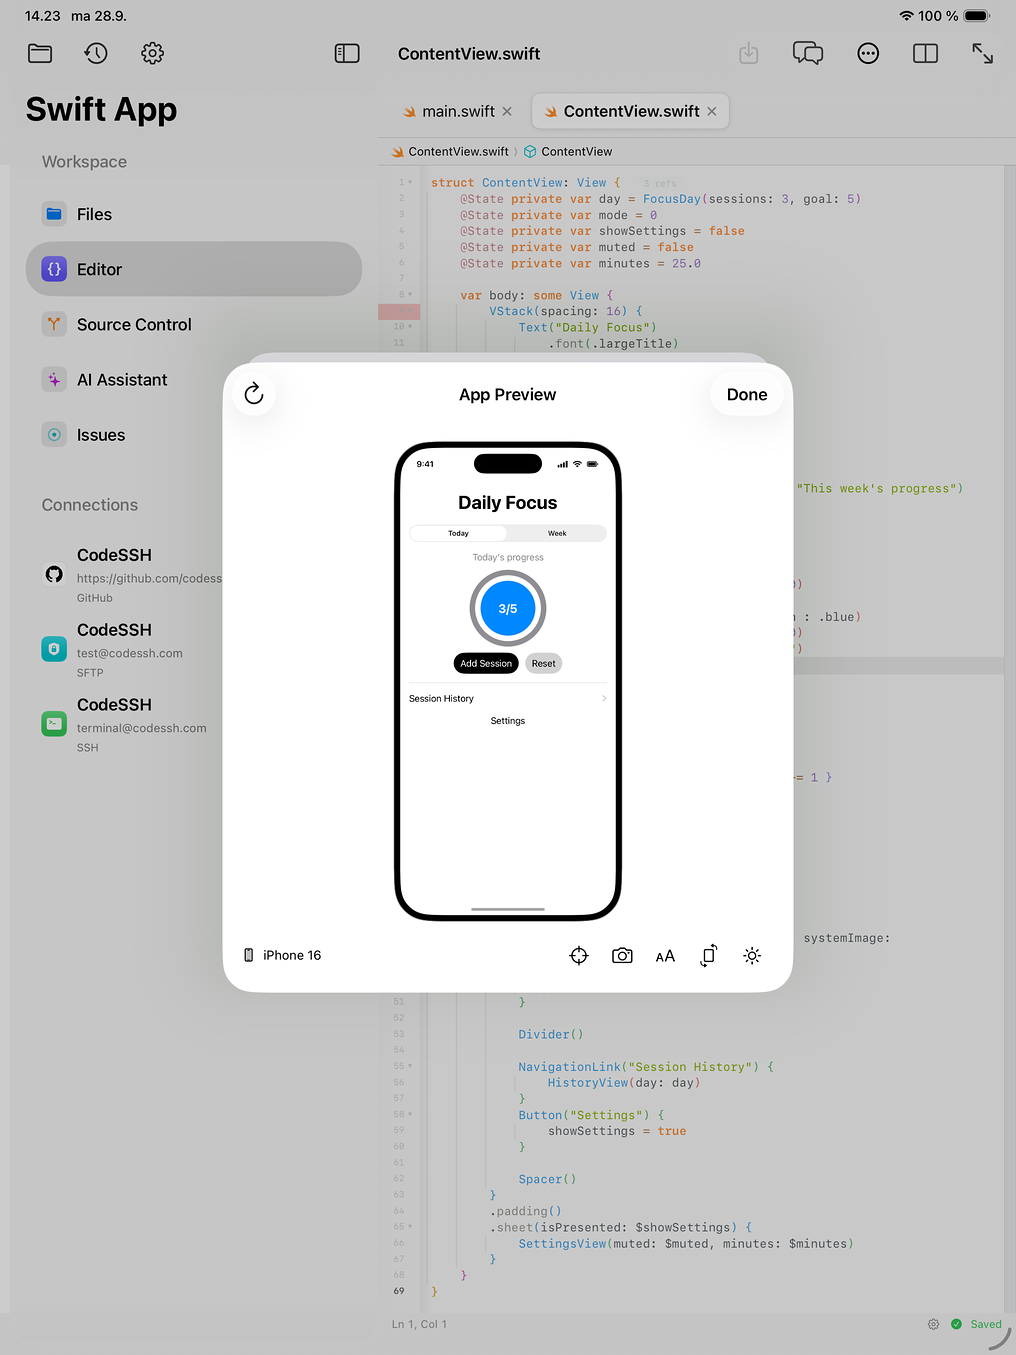Click the gear icon in status bar

coord(933,1324)
